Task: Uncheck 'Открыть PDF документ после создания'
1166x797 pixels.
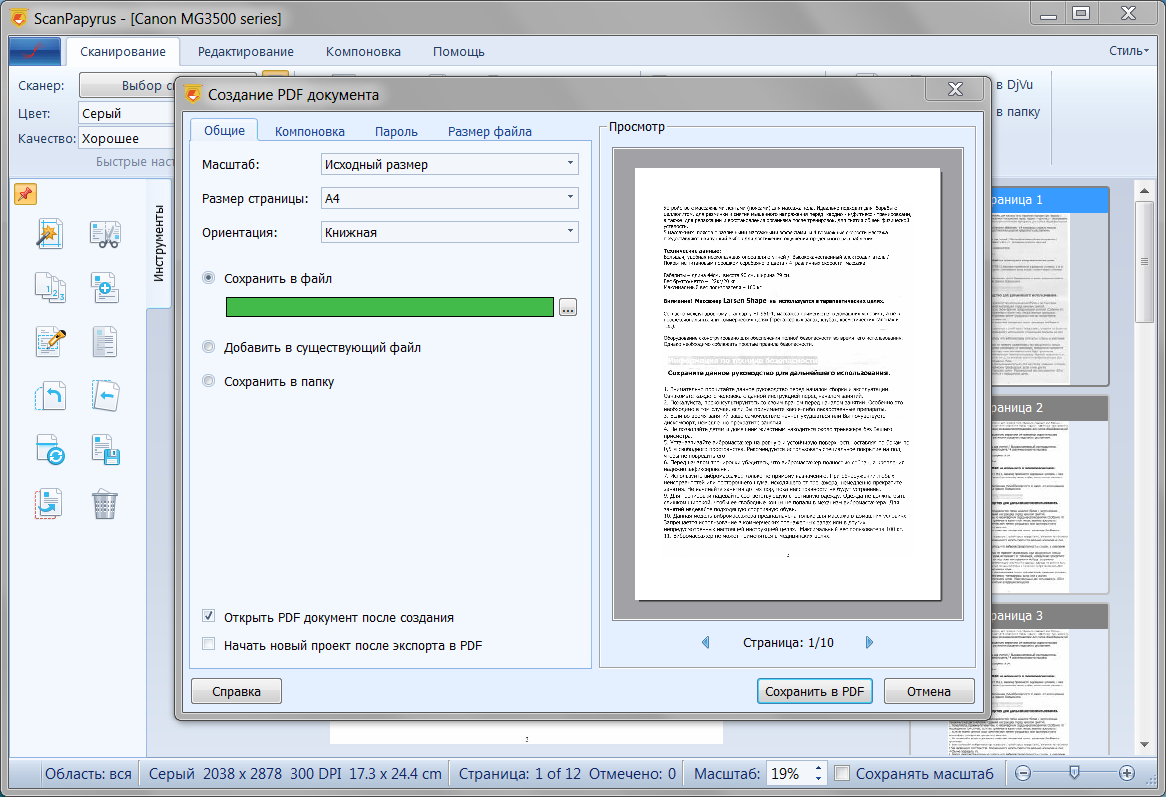Action: click(x=209, y=617)
